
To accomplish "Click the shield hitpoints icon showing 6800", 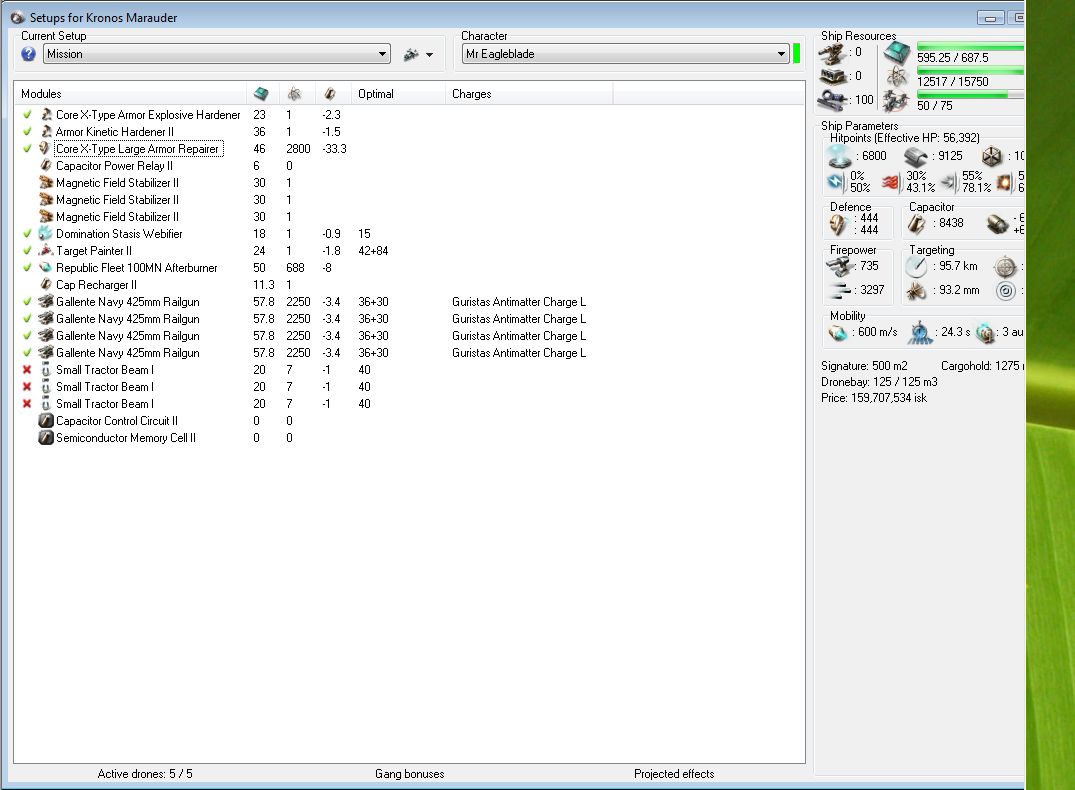I will 839,156.
